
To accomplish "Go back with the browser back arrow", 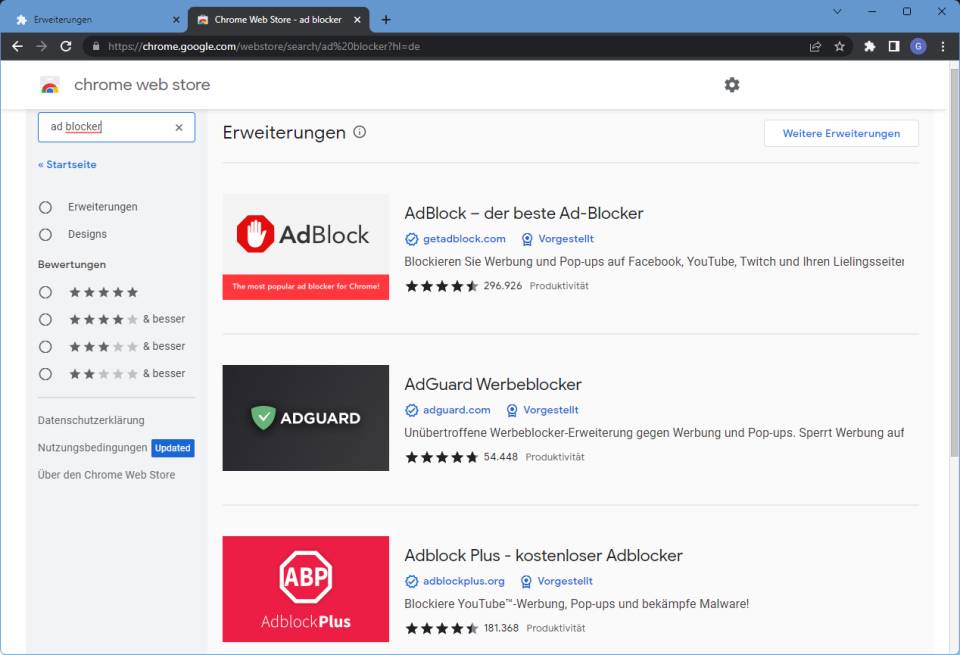I will pos(17,47).
